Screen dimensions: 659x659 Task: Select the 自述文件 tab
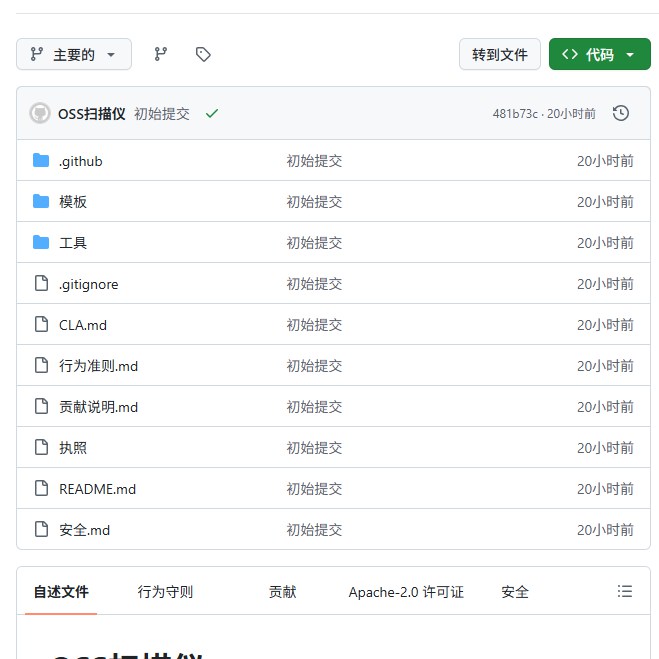pyautogui.click(x=61, y=592)
